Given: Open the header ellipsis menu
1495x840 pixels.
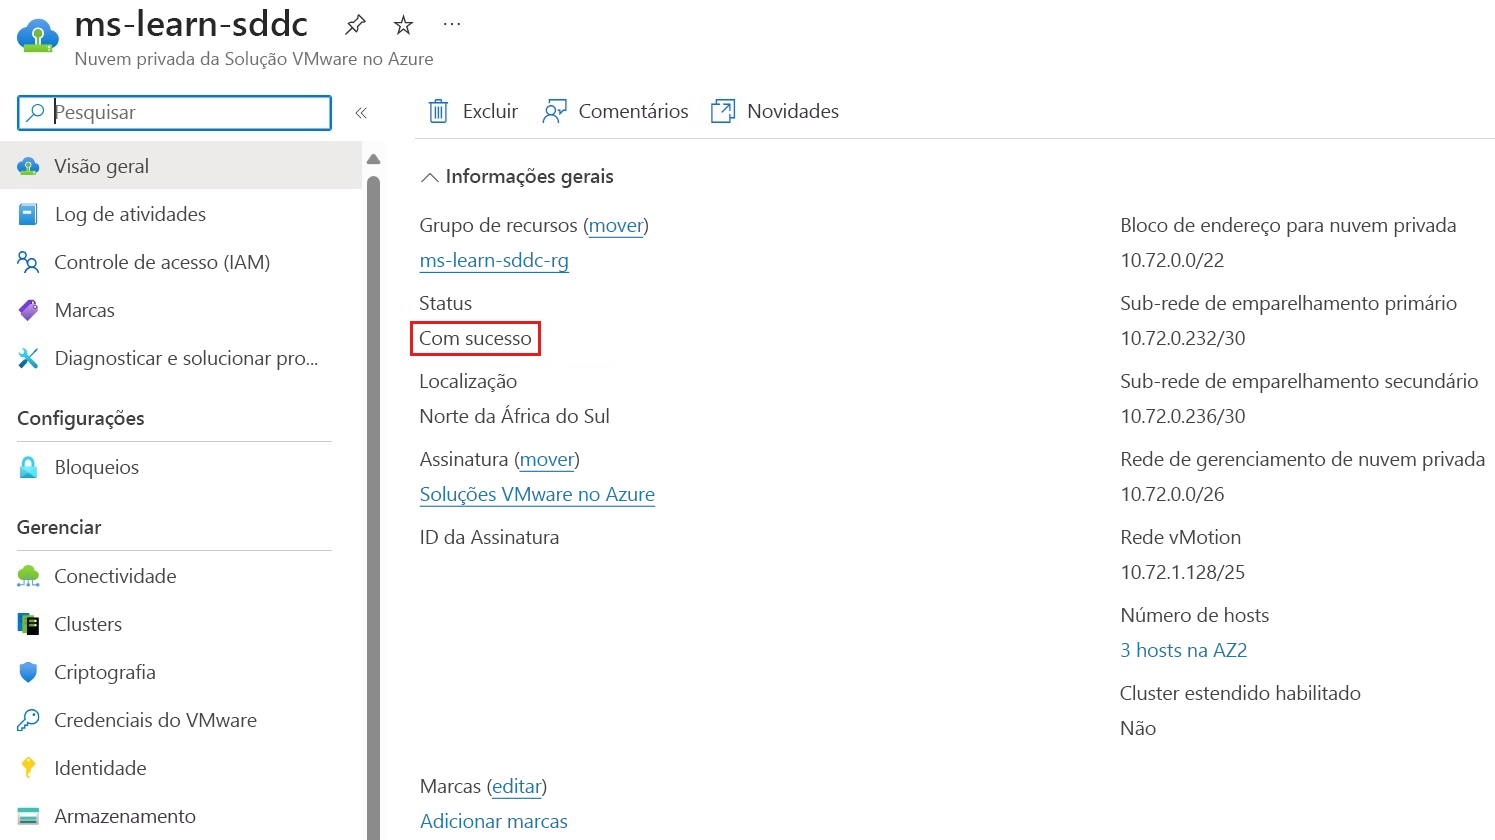Looking at the screenshot, I should (451, 23).
